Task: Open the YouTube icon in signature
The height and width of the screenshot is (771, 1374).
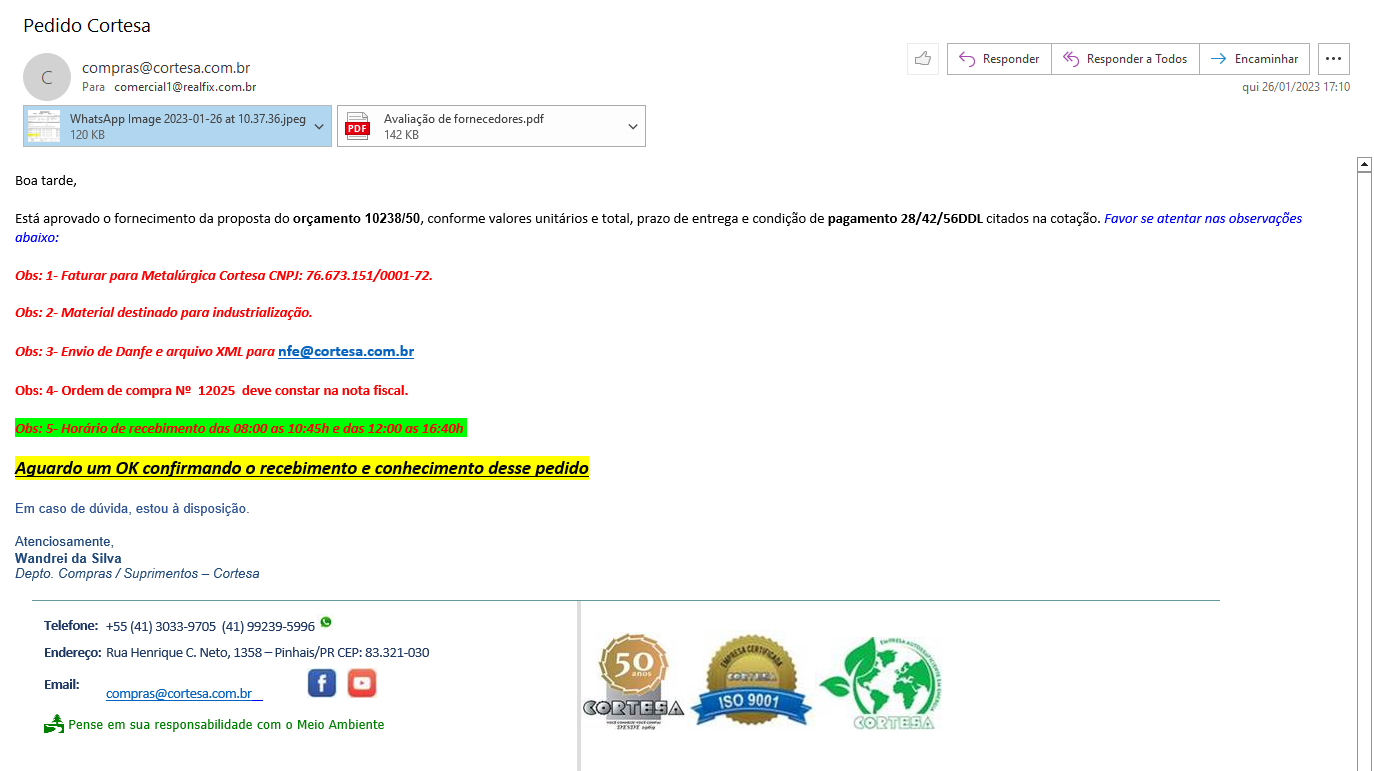Action: pos(362,683)
